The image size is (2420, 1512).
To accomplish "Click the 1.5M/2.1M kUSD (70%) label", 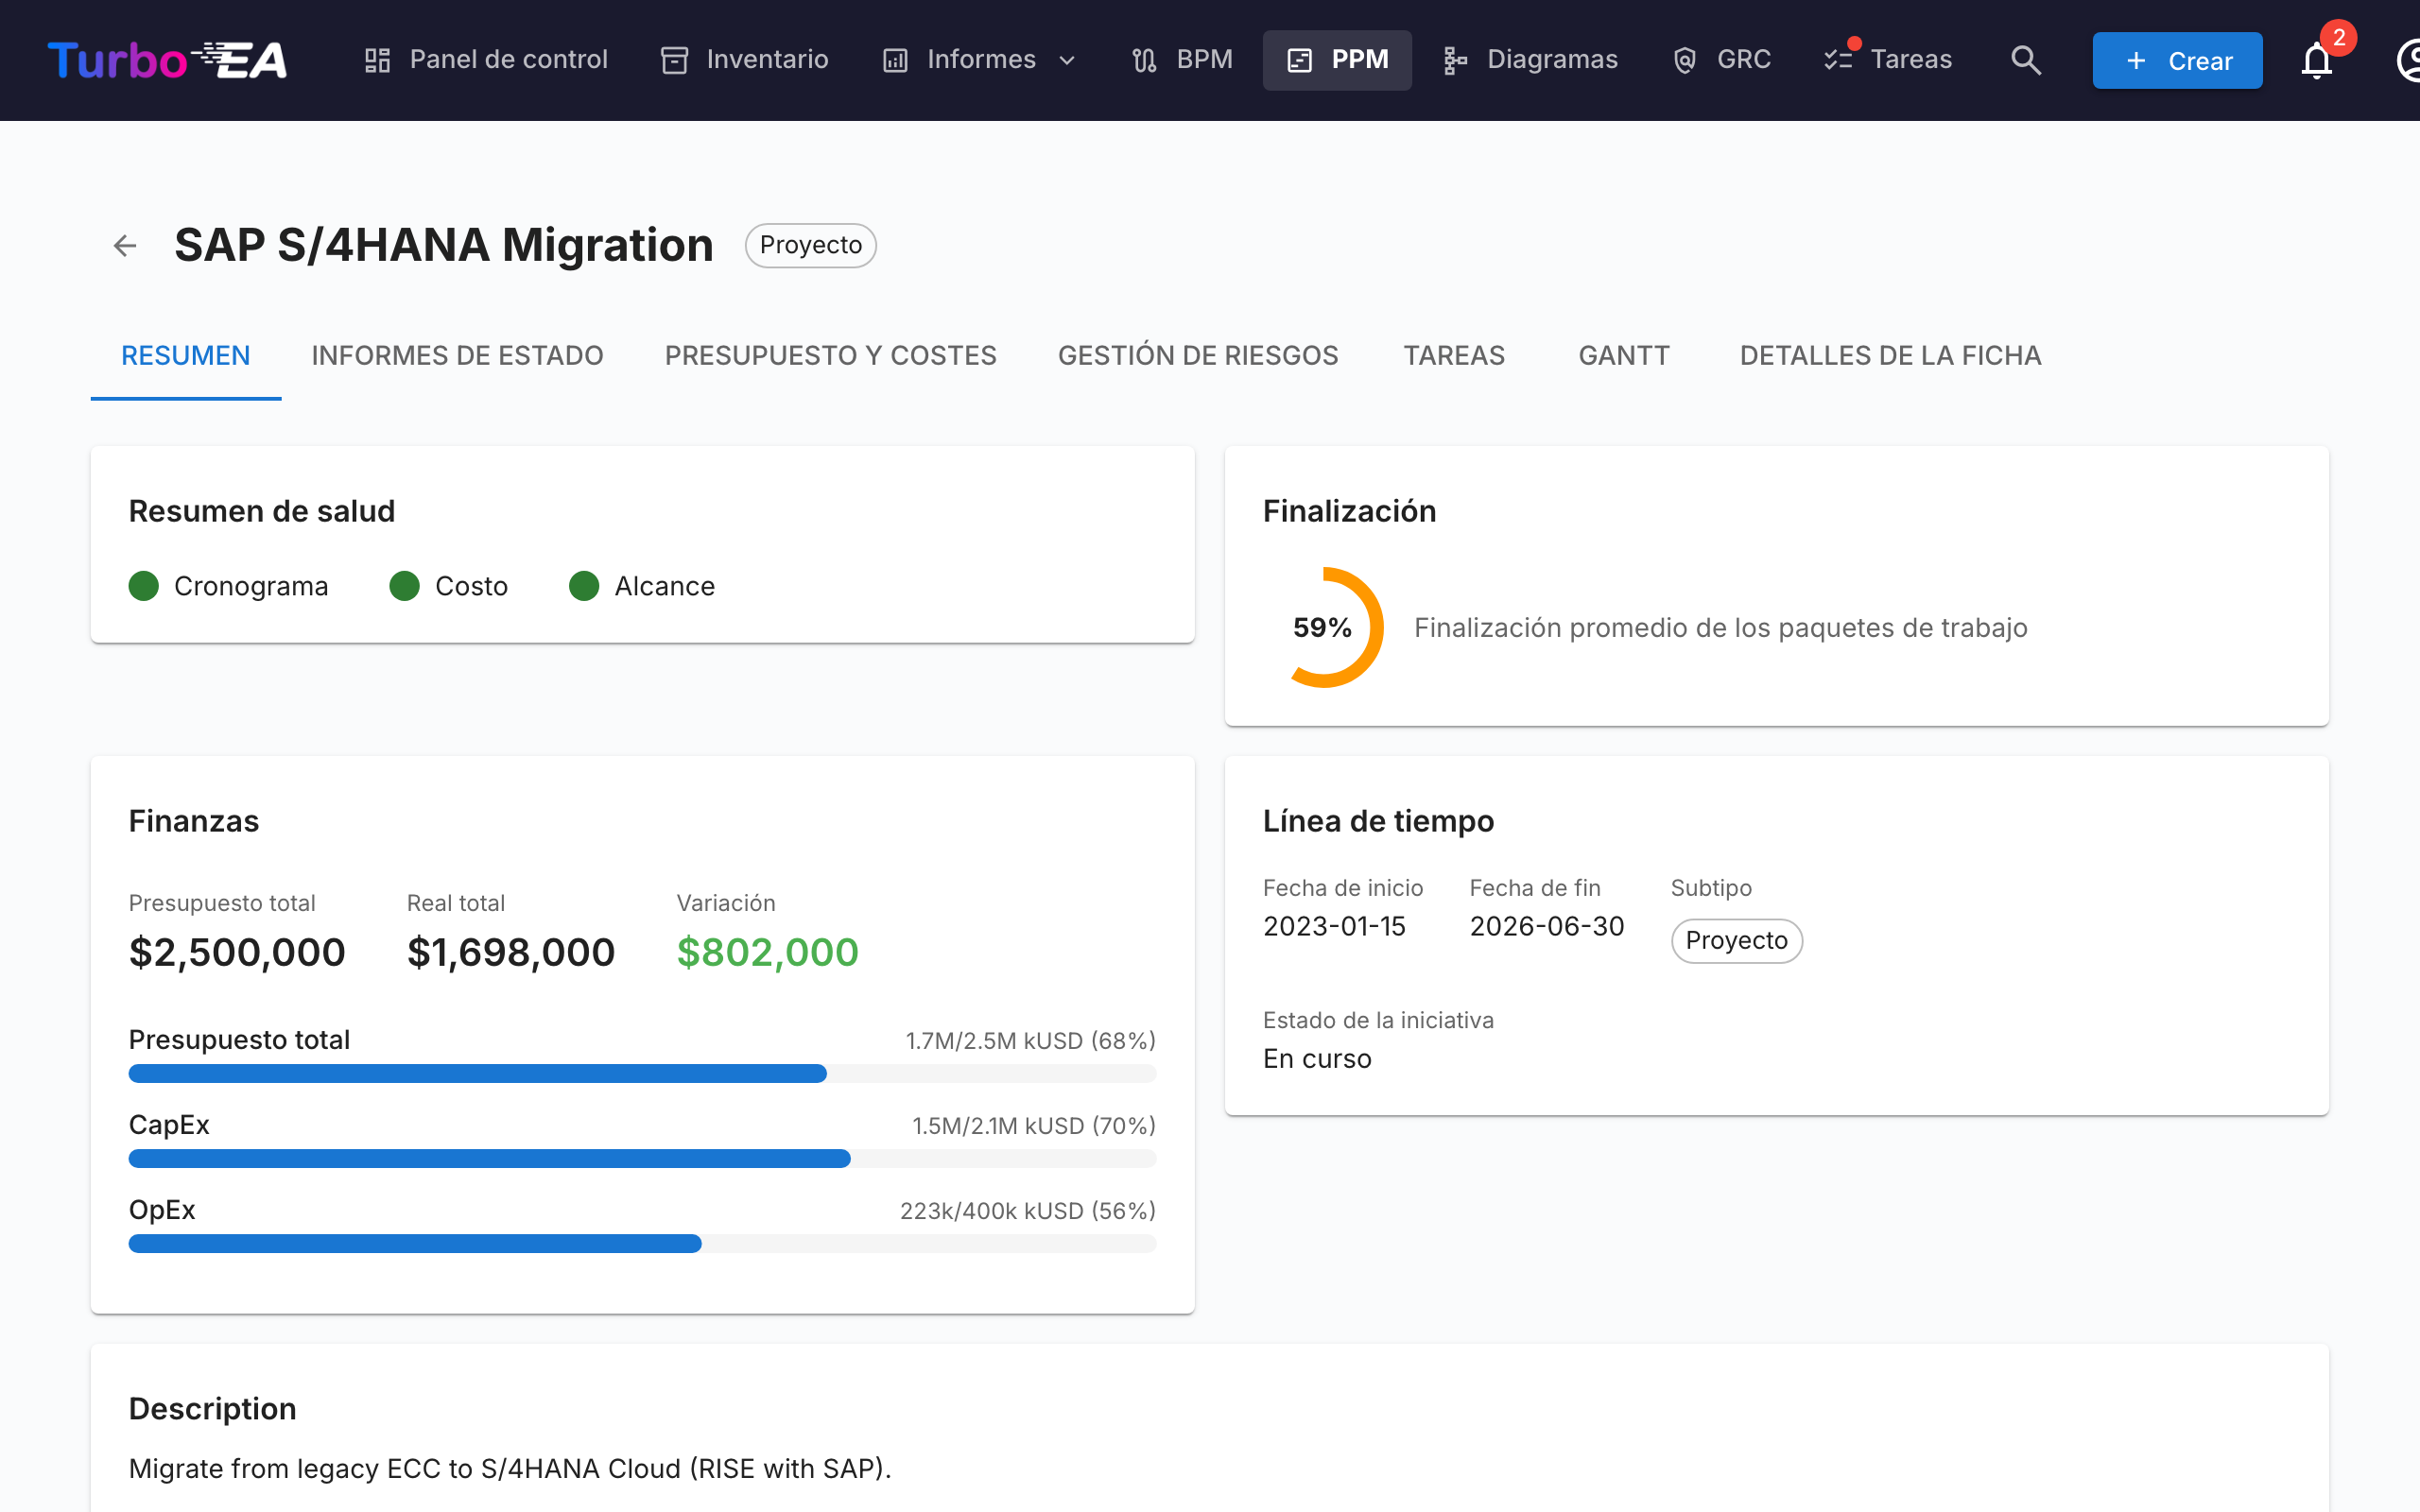I will tap(1034, 1126).
